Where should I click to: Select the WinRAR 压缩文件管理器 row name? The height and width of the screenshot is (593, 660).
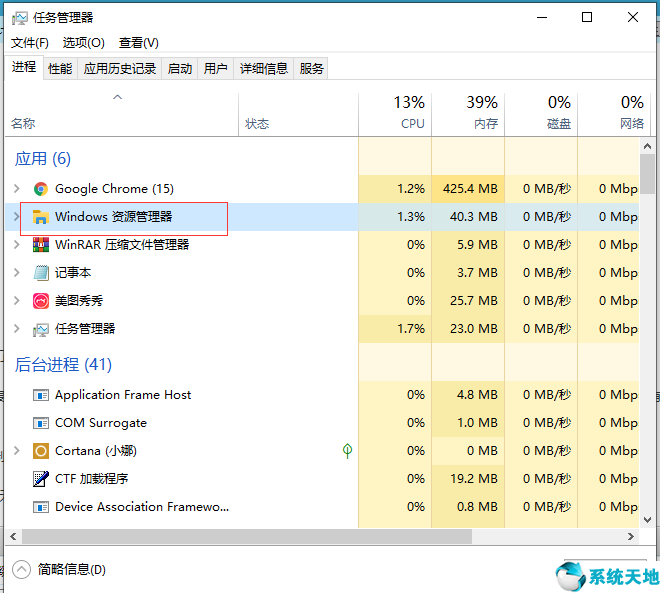pyautogui.click(x=122, y=245)
